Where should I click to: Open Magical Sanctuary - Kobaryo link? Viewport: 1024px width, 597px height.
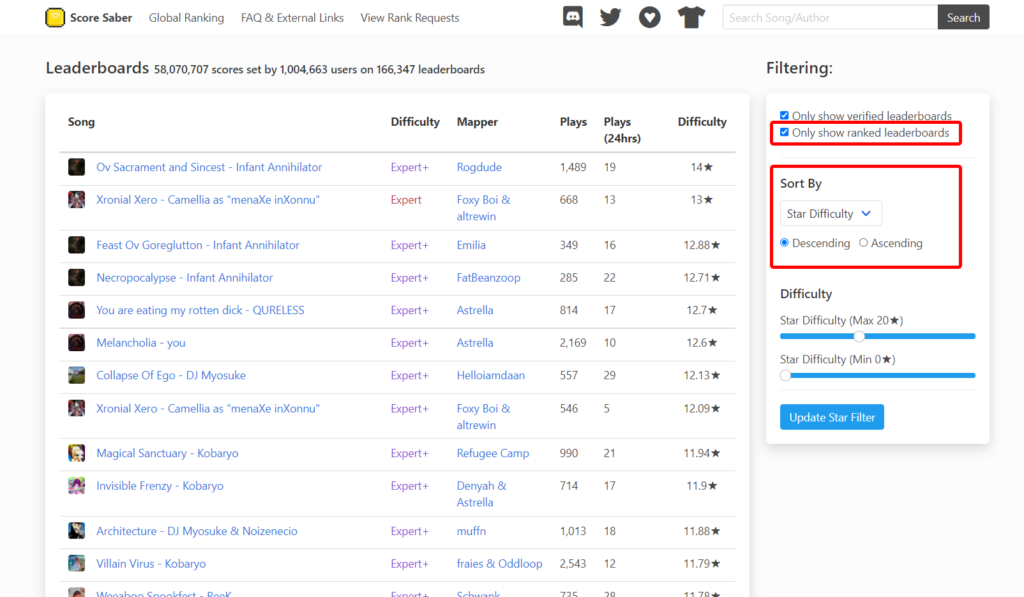pos(167,453)
